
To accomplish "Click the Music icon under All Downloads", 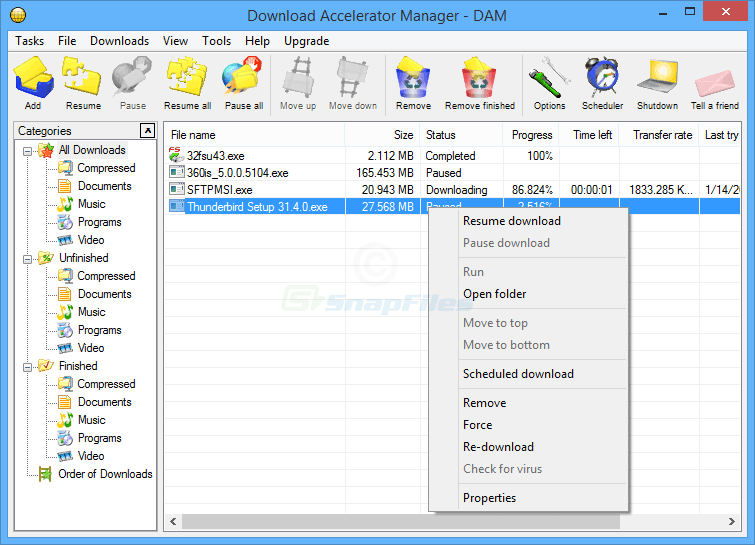I will [x=65, y=204].
